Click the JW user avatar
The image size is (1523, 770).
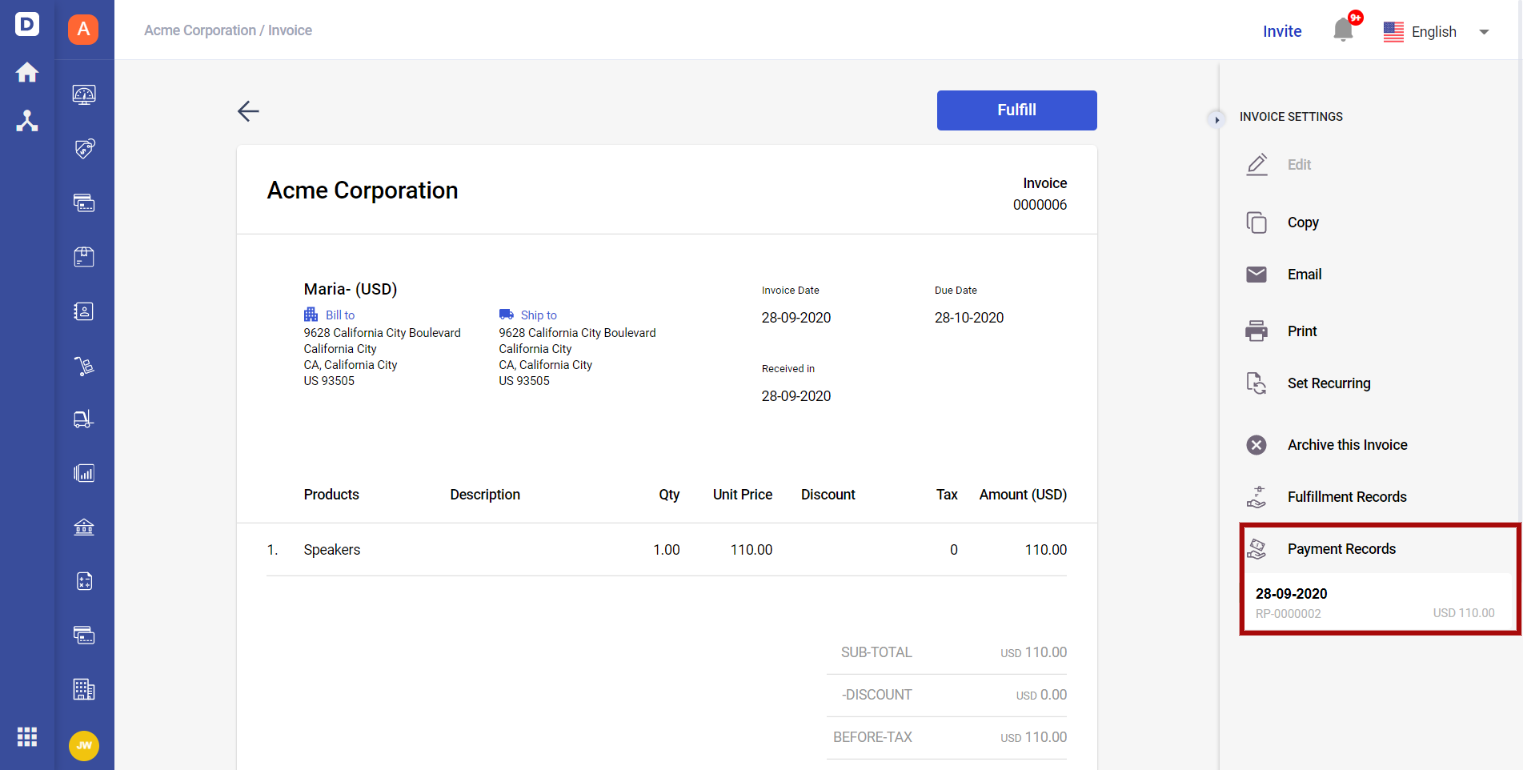click(84, 745)
